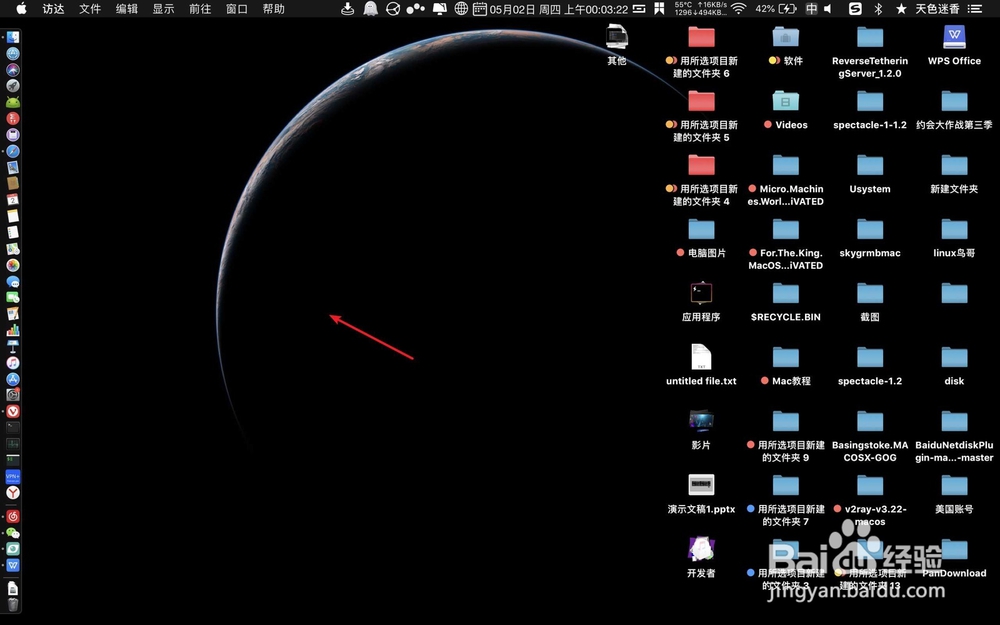
Task: Select the 开发者 desktop icon
Action: [702, 557]
